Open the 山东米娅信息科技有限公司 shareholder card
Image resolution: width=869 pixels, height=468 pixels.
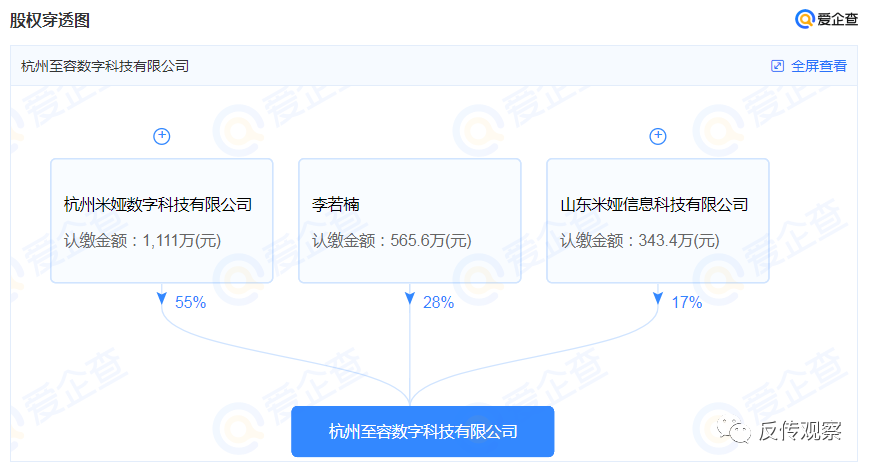coord(658,221)
